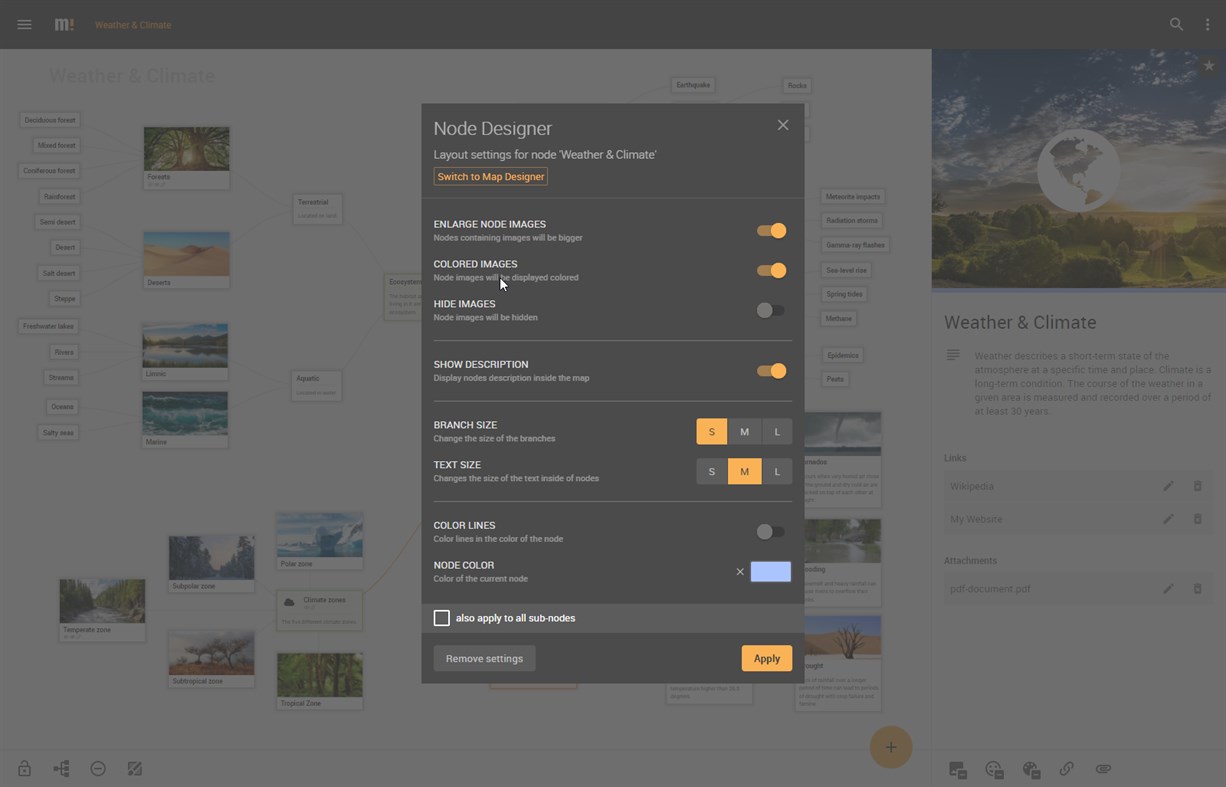This screenshot has width=1226, height=787.
Task: Open the node style palette icon
Action: pos(1029,768)
